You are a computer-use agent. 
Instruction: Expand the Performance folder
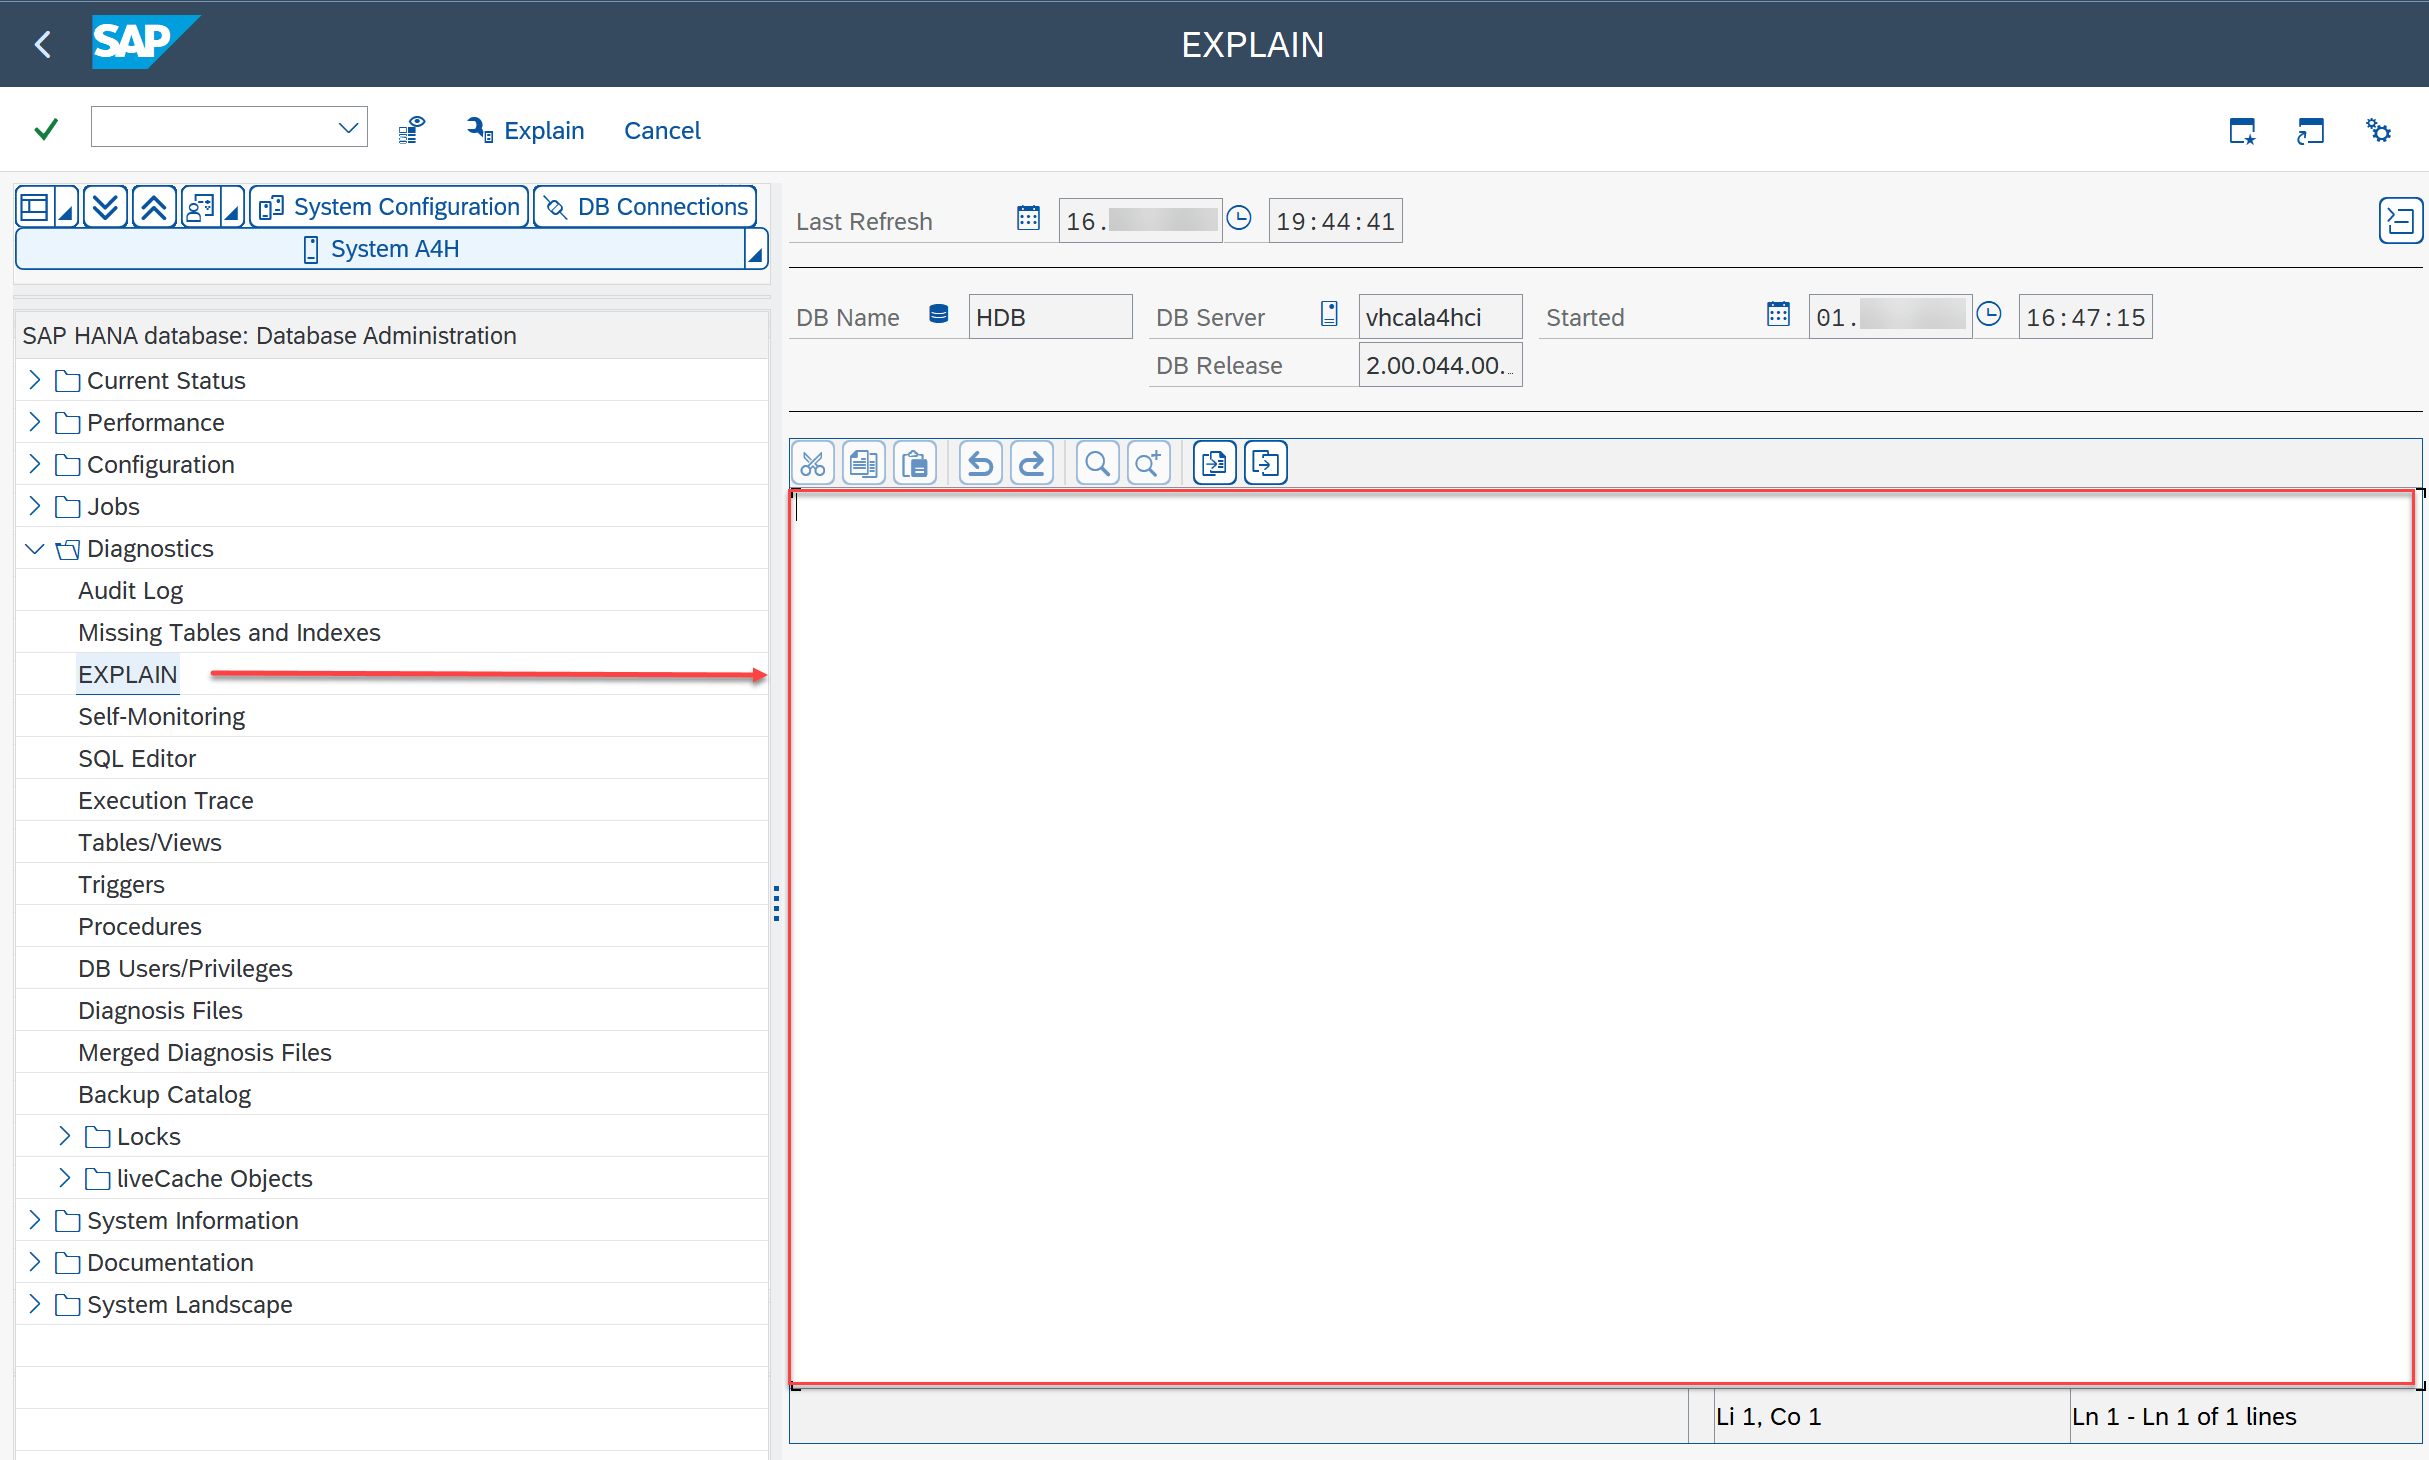coord(35,422)
